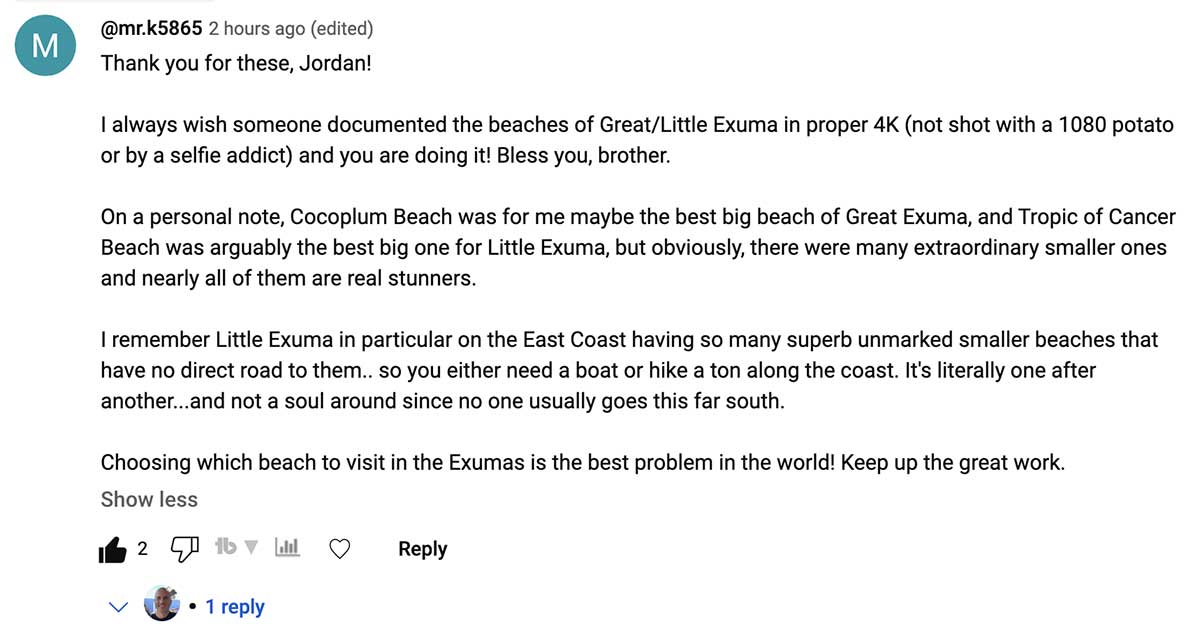Viewport: 1200px width, 638px height.
Task: Open the teal M profile avatar
Action: pos(47,46)
